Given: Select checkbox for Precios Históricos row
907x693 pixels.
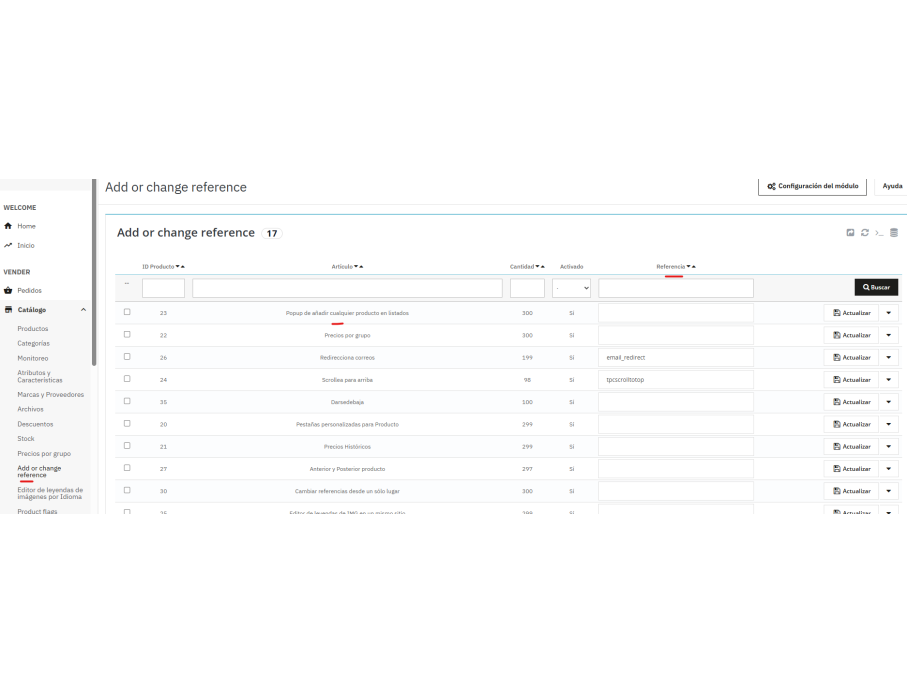Looking at the screenshot, I should (x=127, y=446).
